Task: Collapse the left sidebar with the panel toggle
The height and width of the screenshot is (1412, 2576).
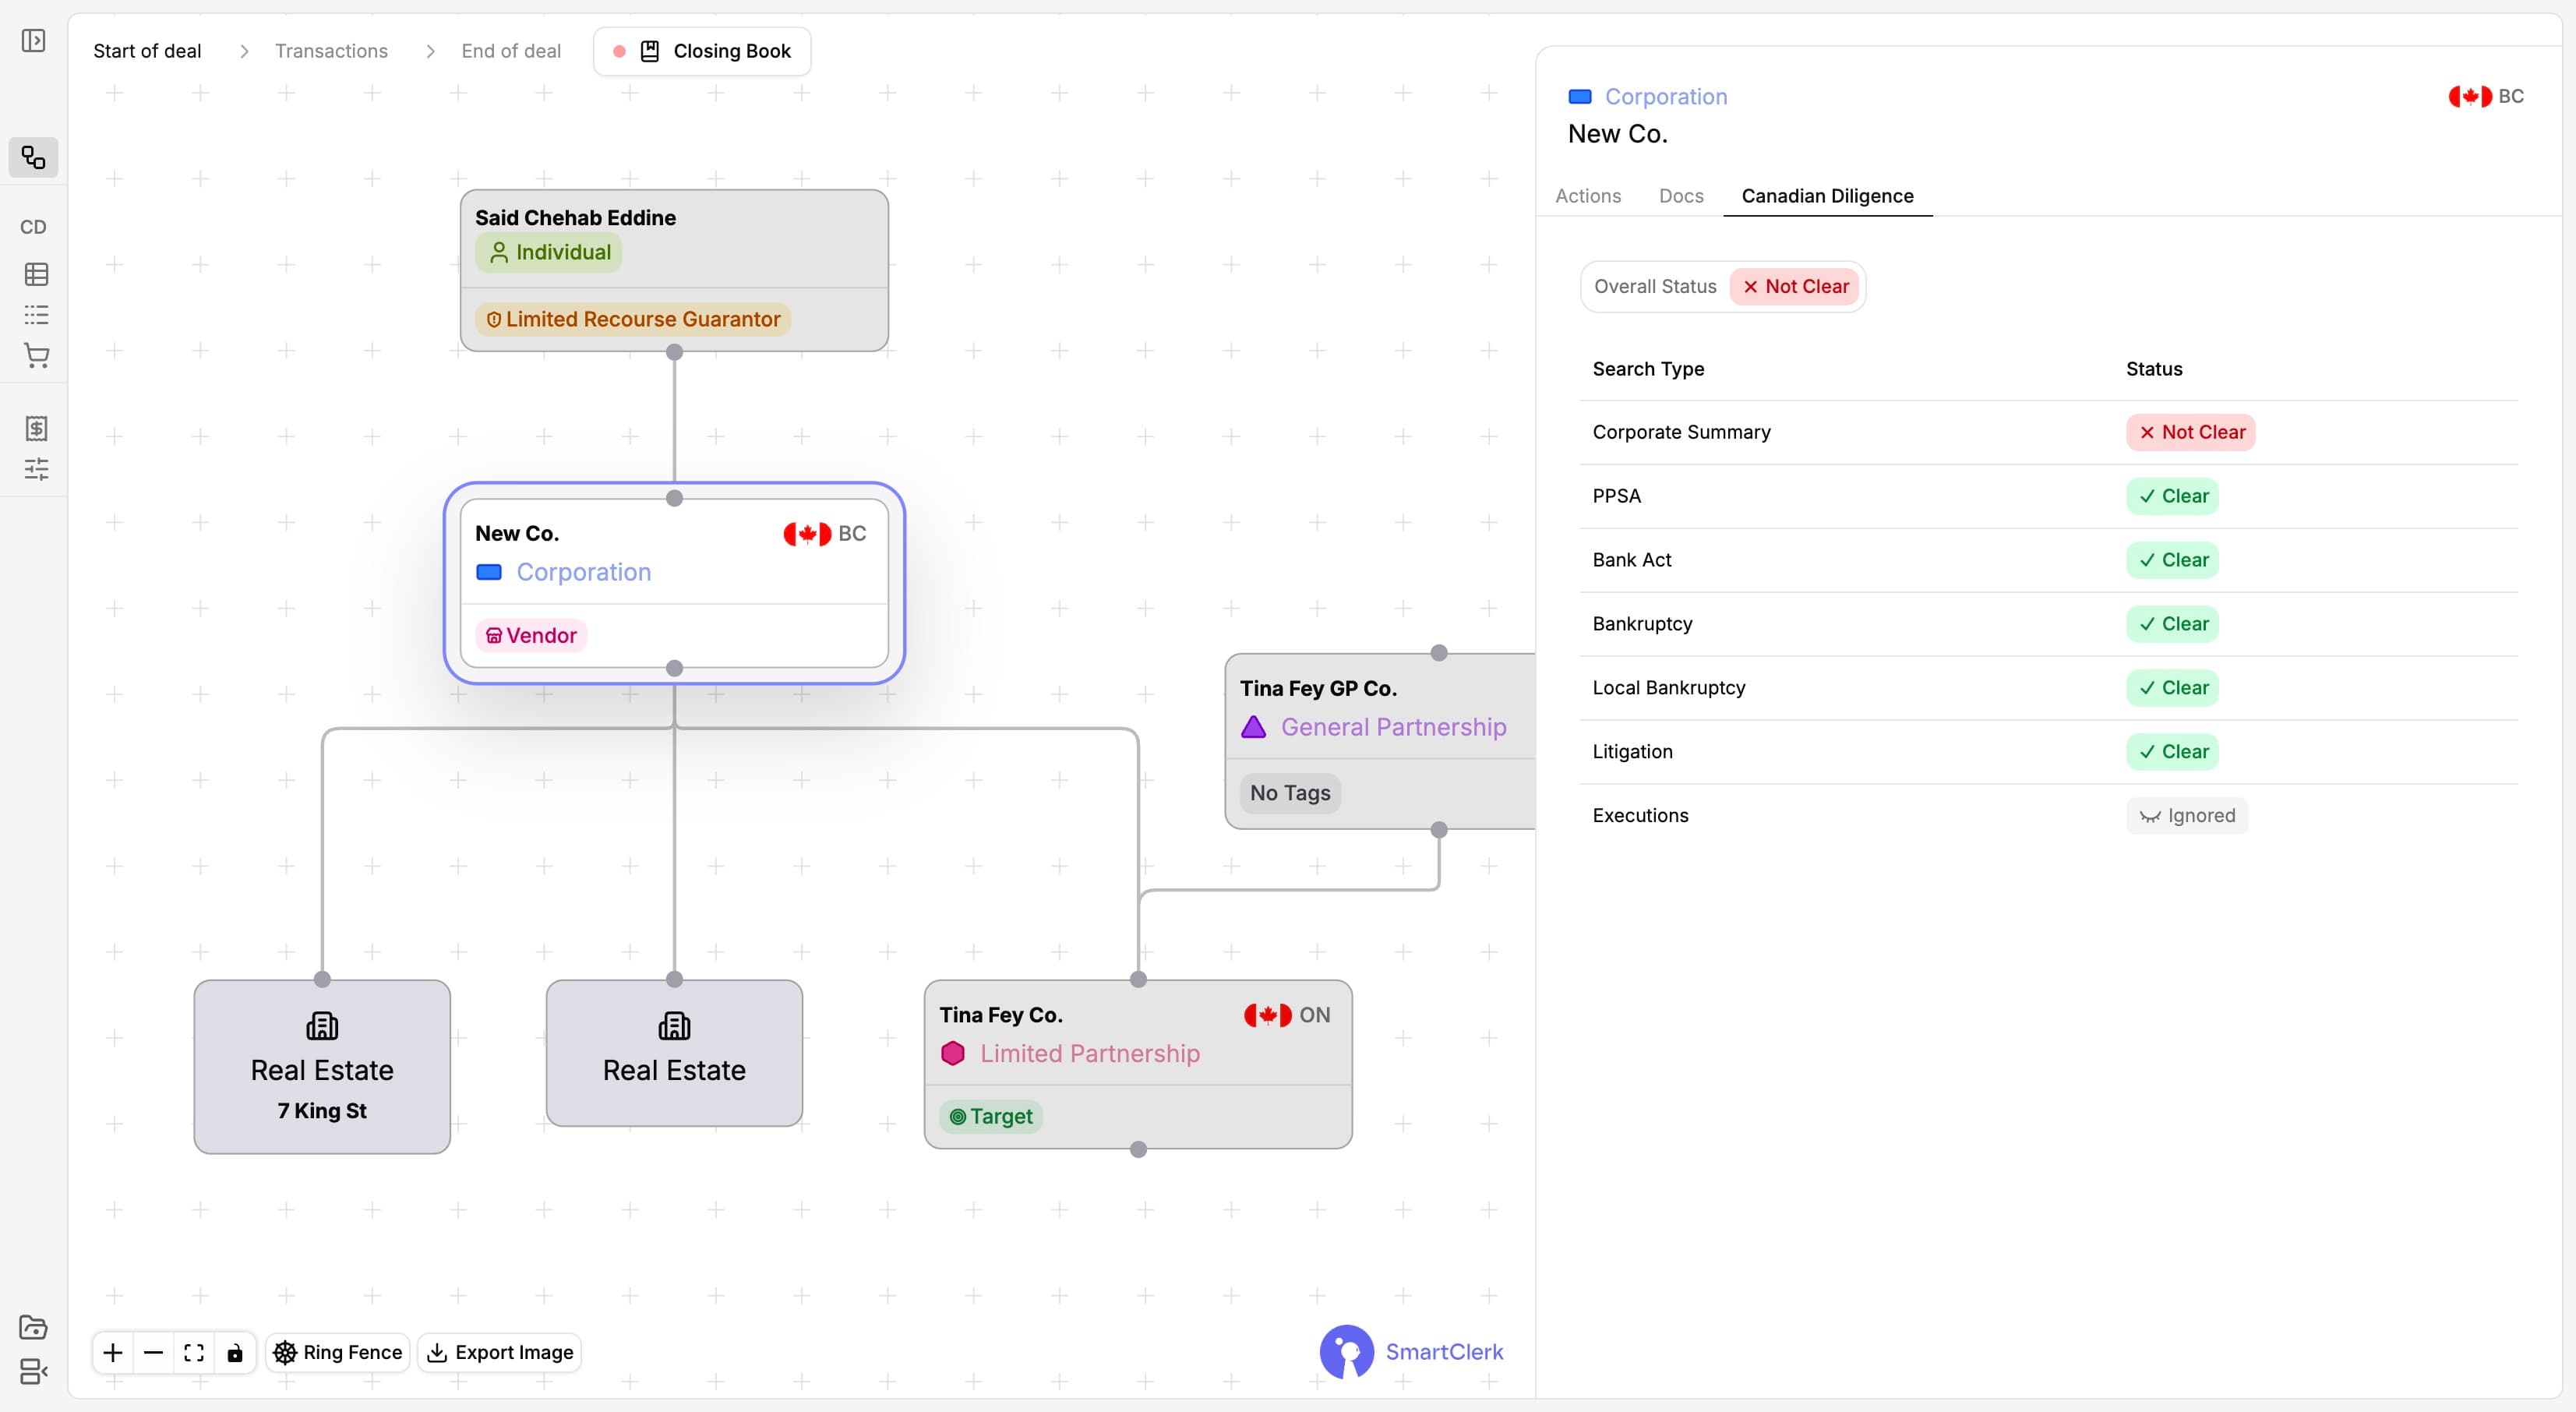Action: tap(34, 41)
